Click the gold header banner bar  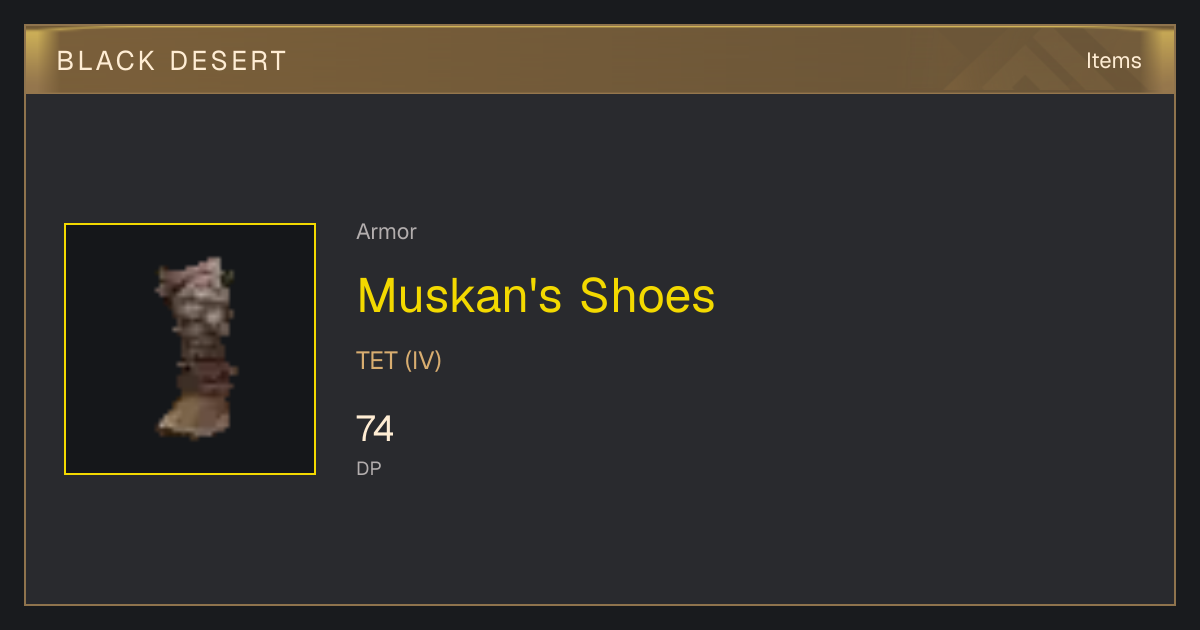point(600,60)
